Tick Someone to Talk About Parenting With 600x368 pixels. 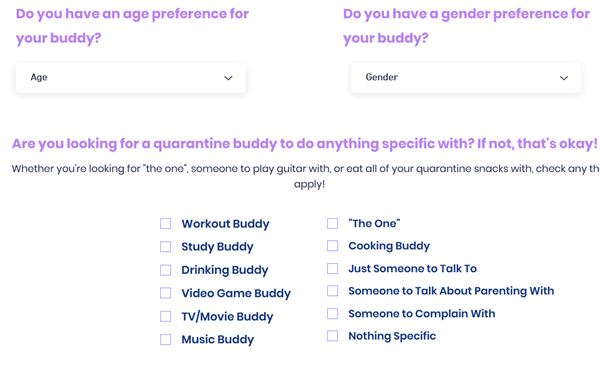coord(333,291)
